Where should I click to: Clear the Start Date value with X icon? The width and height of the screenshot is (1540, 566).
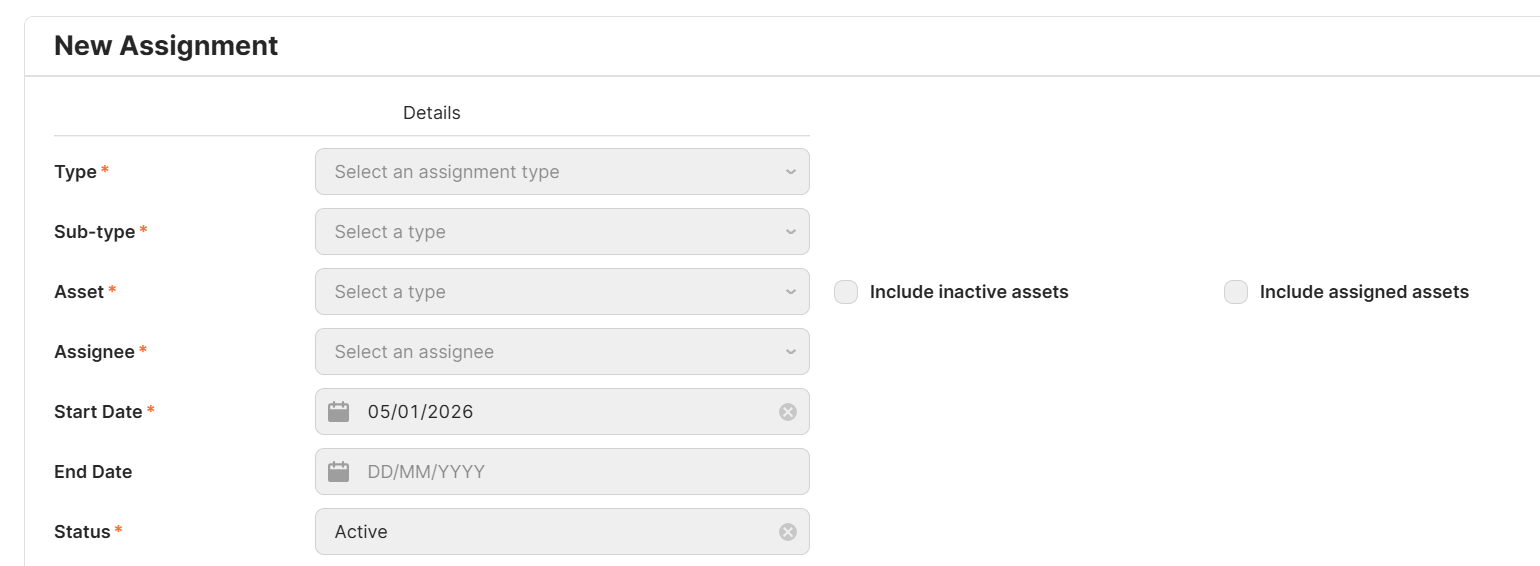pyautogui.click(x=788, y=412)
